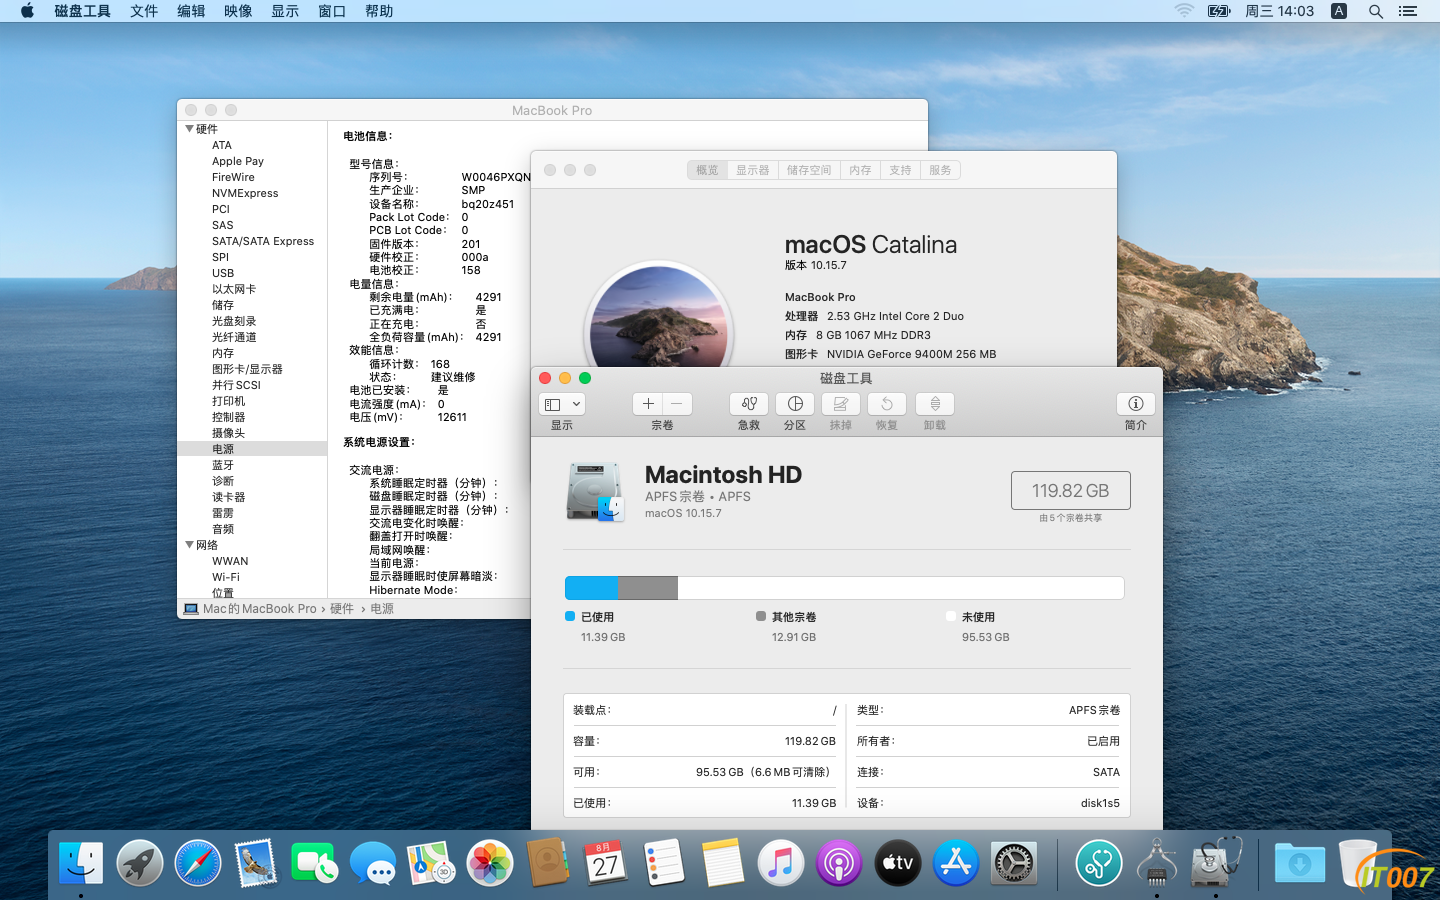Open Music app in the Dock
This screenshot has width=1440, height=900.
tap(781, 862)
